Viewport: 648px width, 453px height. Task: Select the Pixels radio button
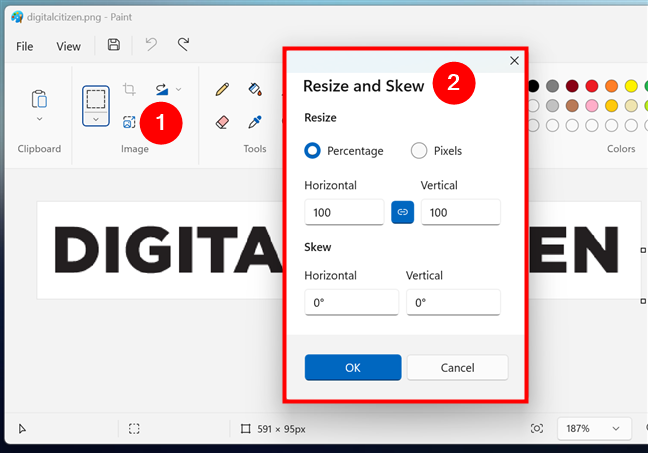(419, 150)
